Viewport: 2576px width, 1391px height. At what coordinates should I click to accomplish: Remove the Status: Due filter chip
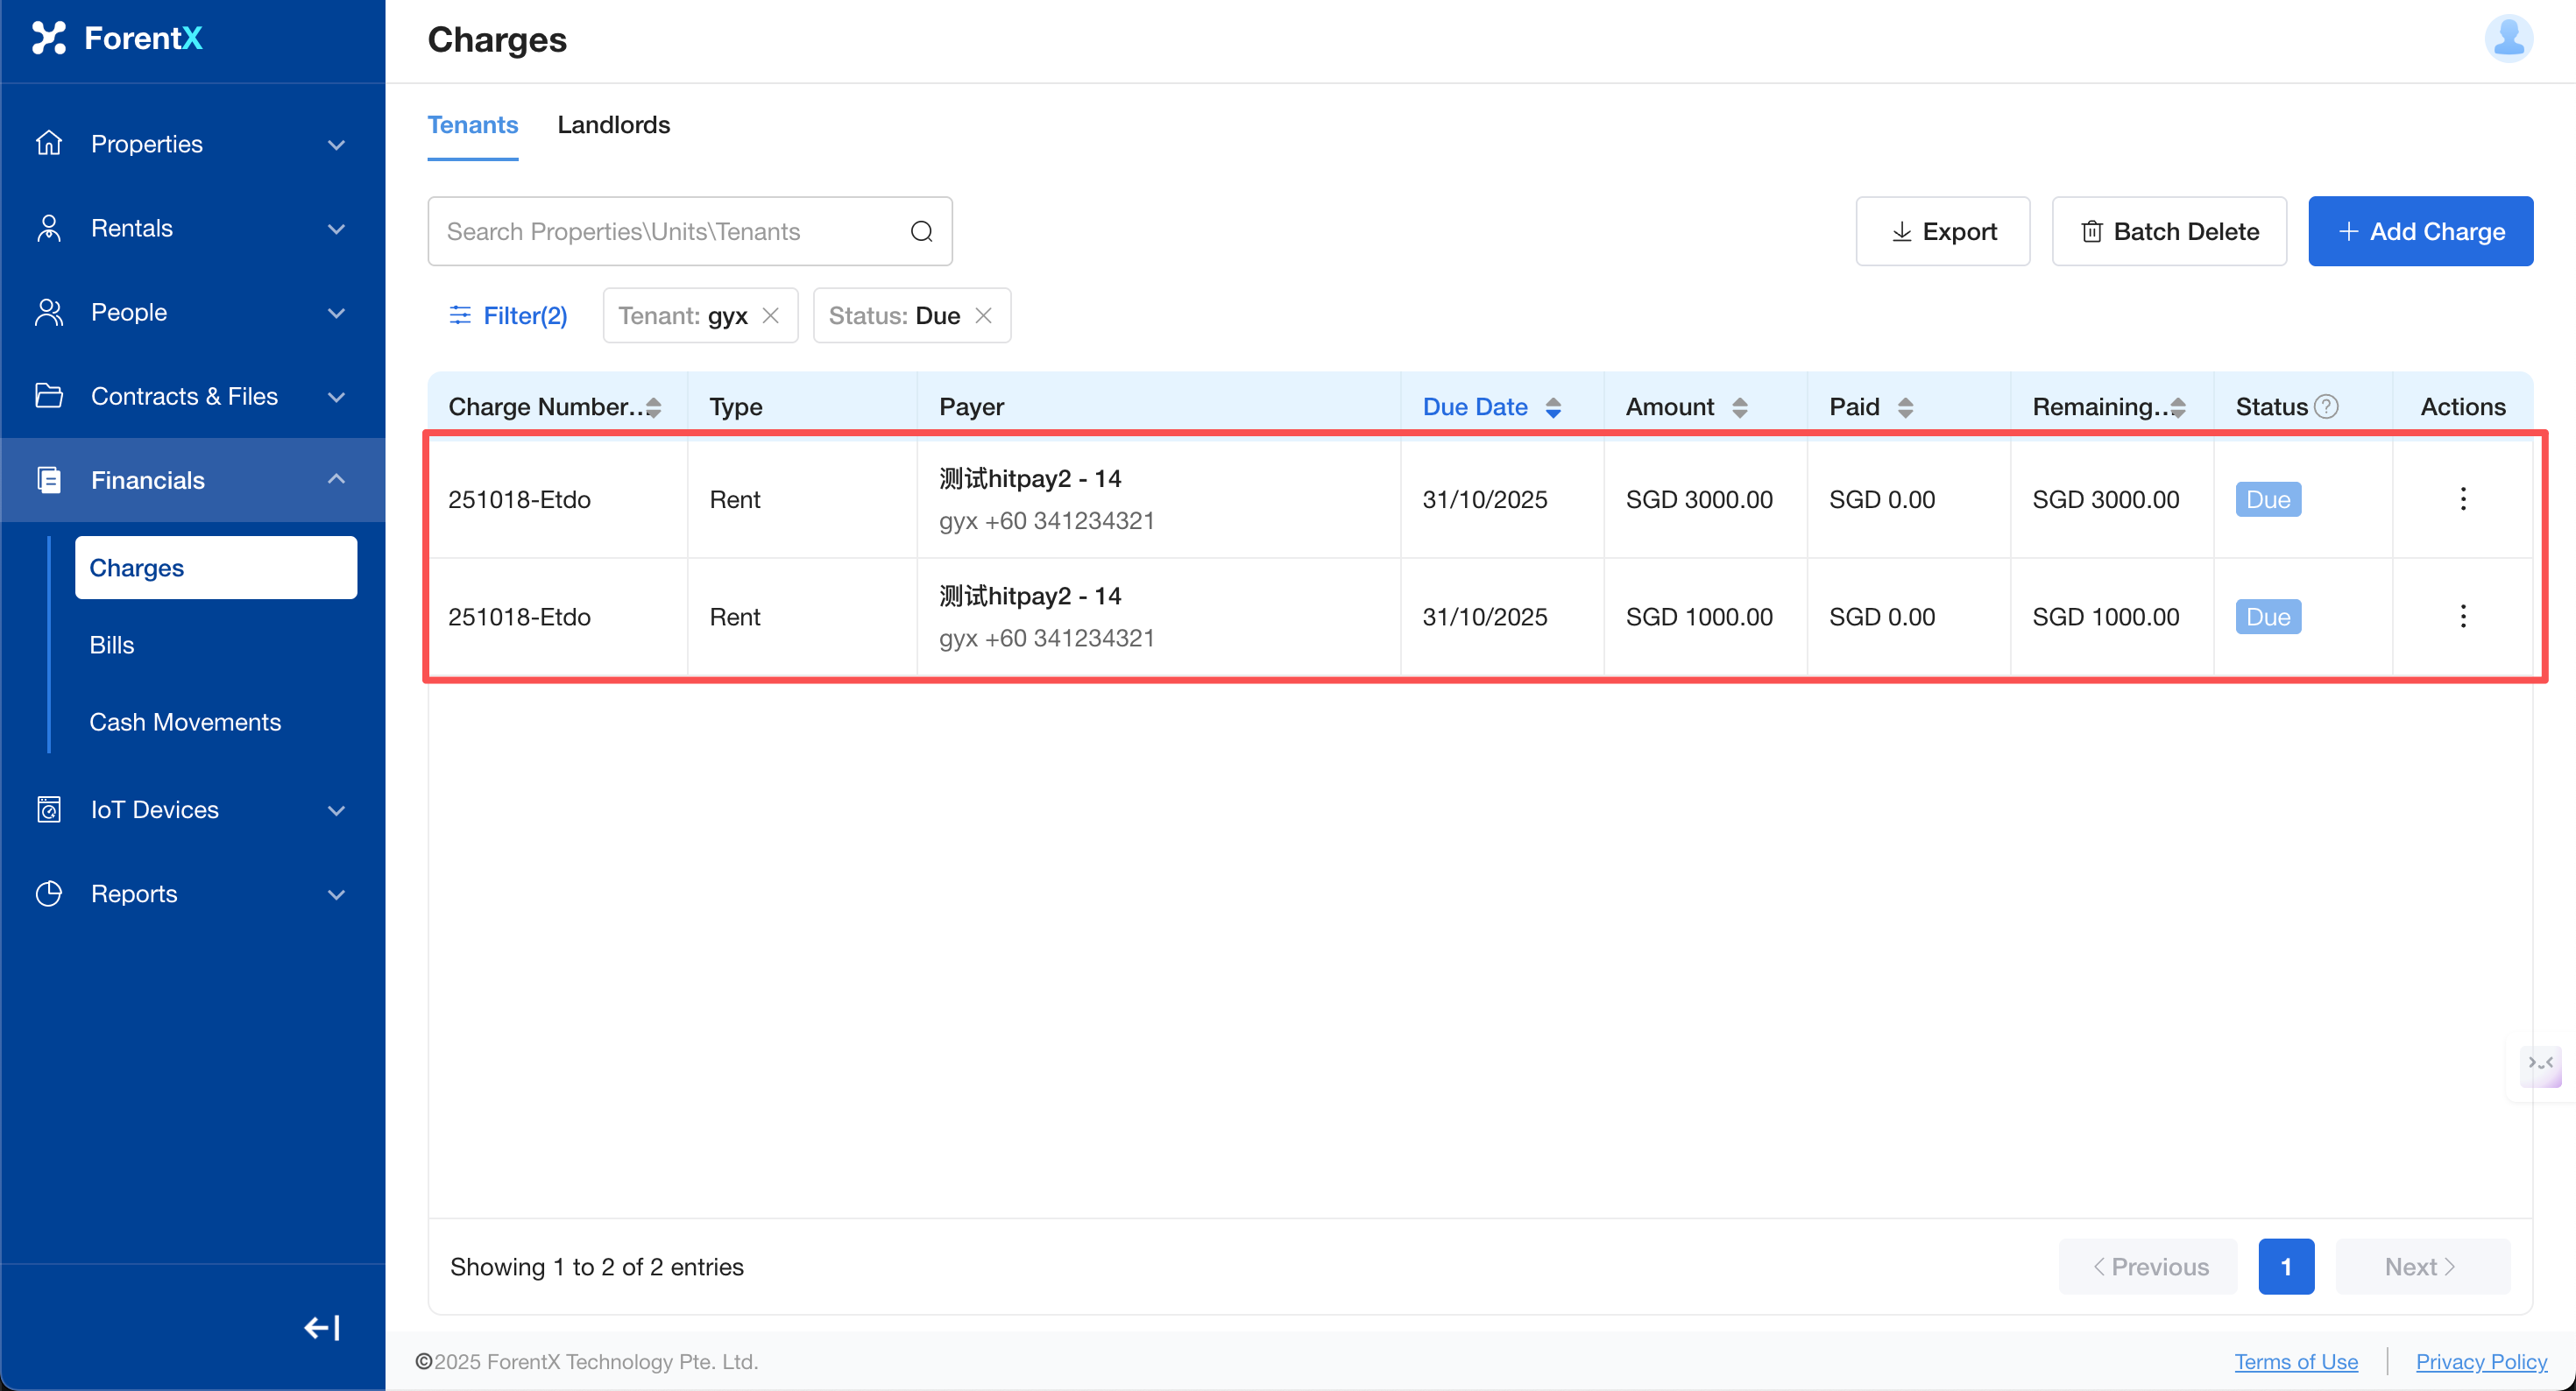pyautogui.click(x=984, y=315)
